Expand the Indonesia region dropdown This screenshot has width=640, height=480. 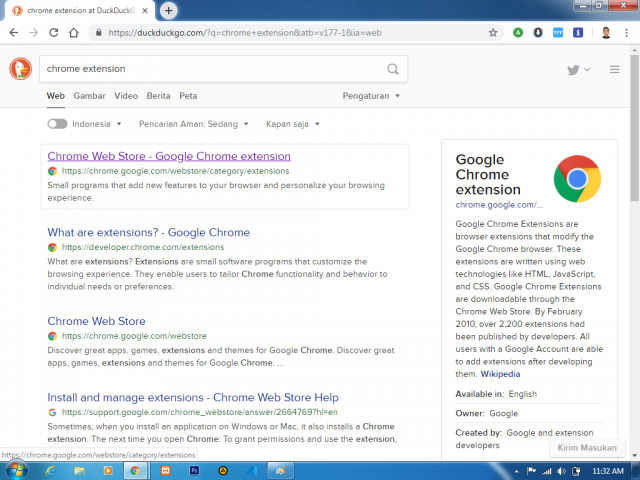point(97,124)
